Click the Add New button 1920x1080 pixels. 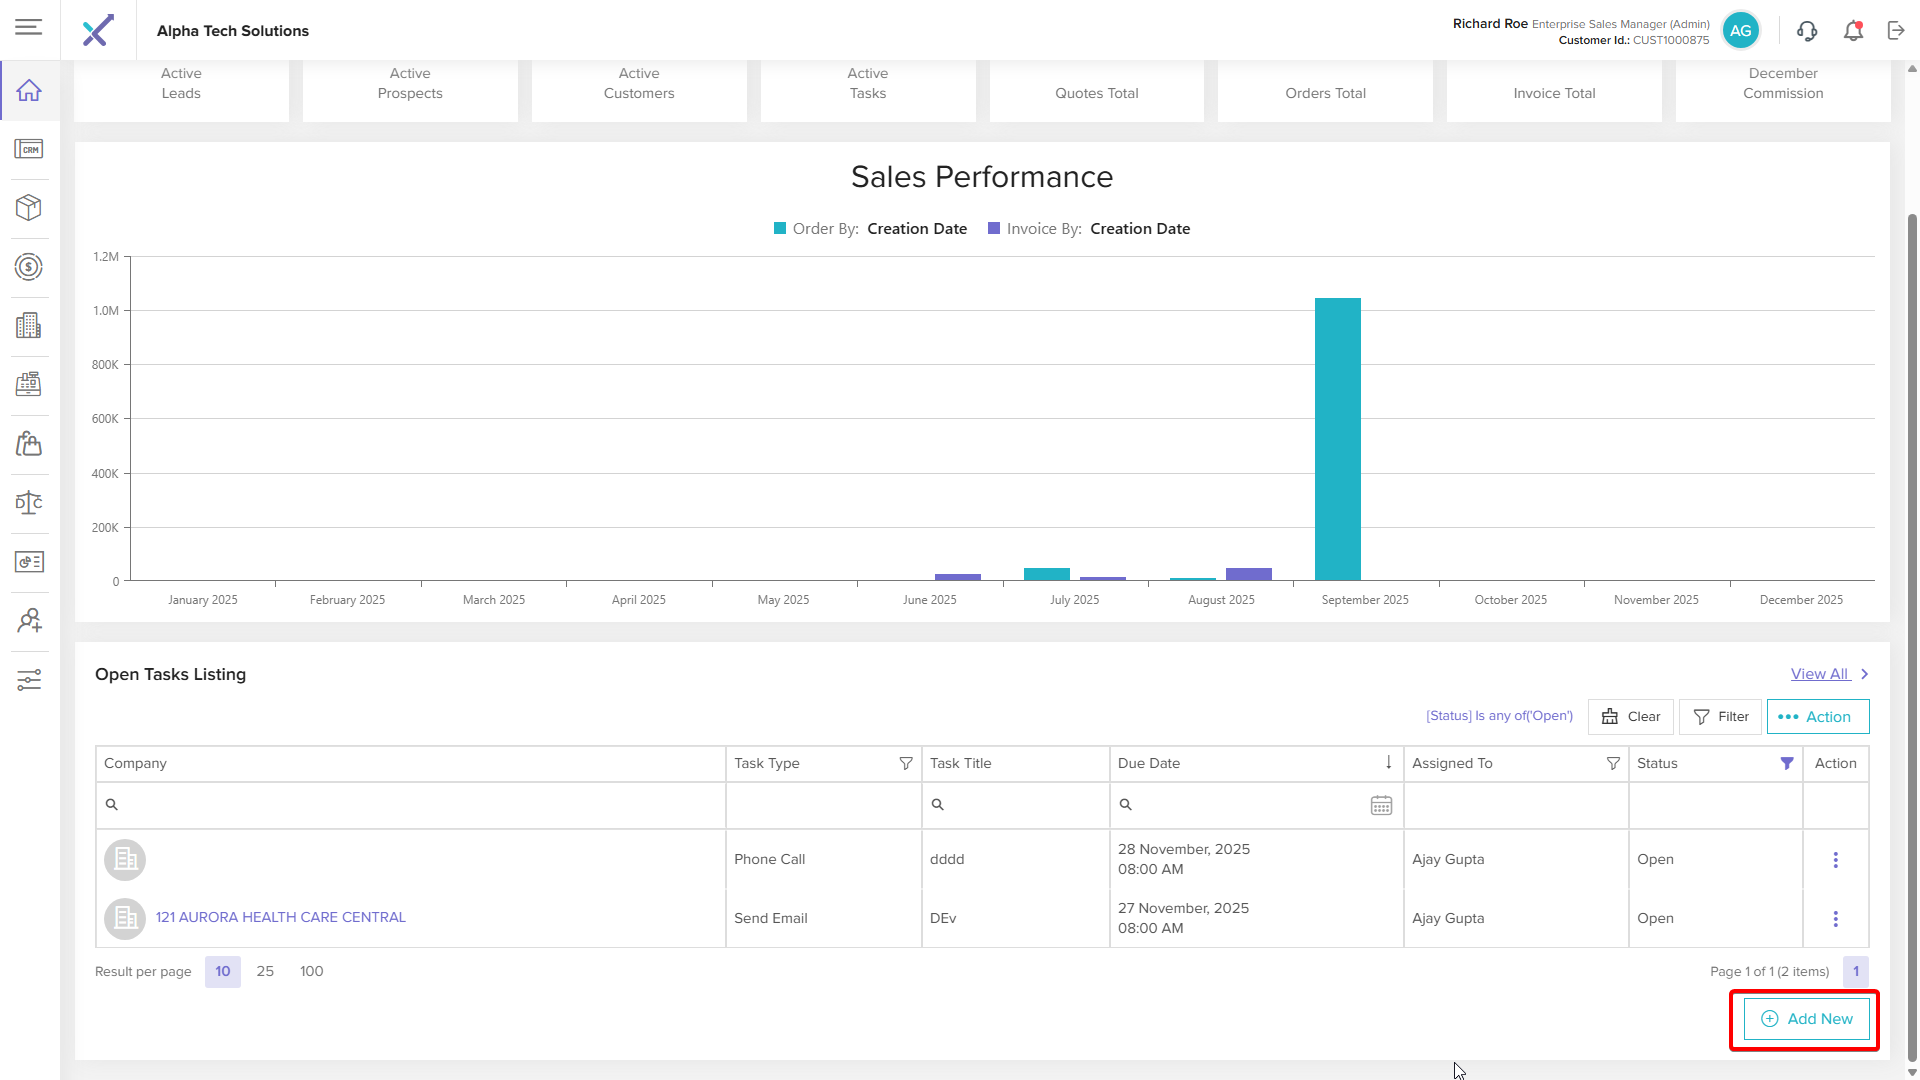1806,1019
